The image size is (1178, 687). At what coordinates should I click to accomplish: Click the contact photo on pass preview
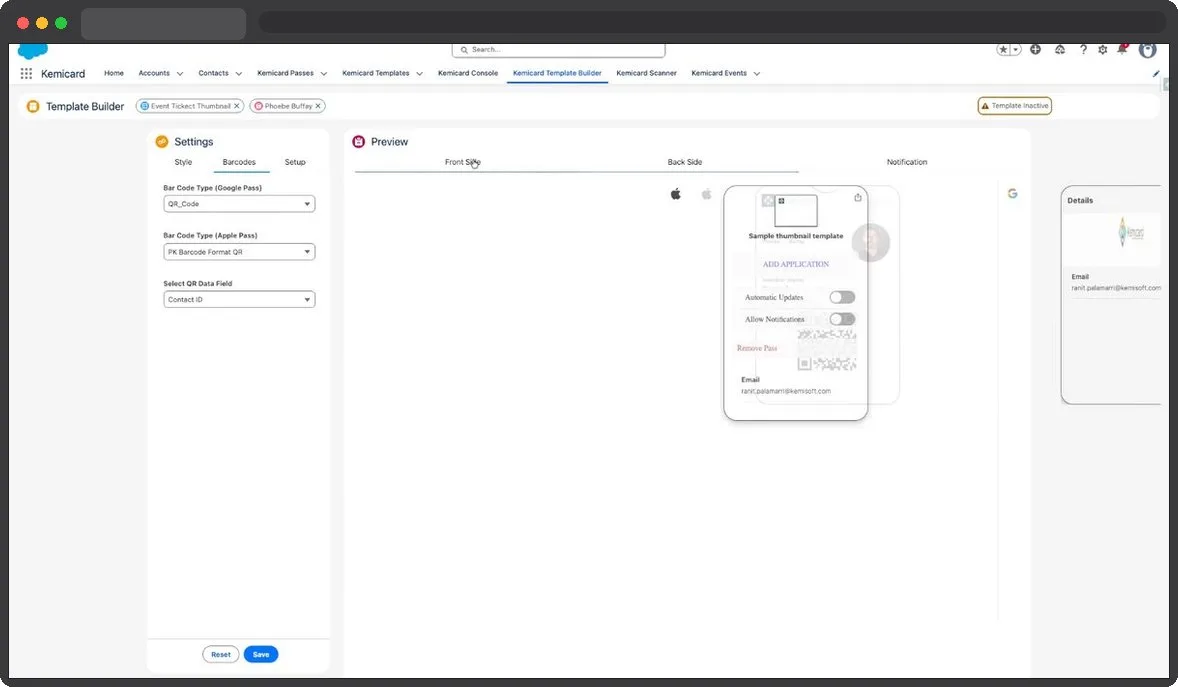(x=871, y=243)
